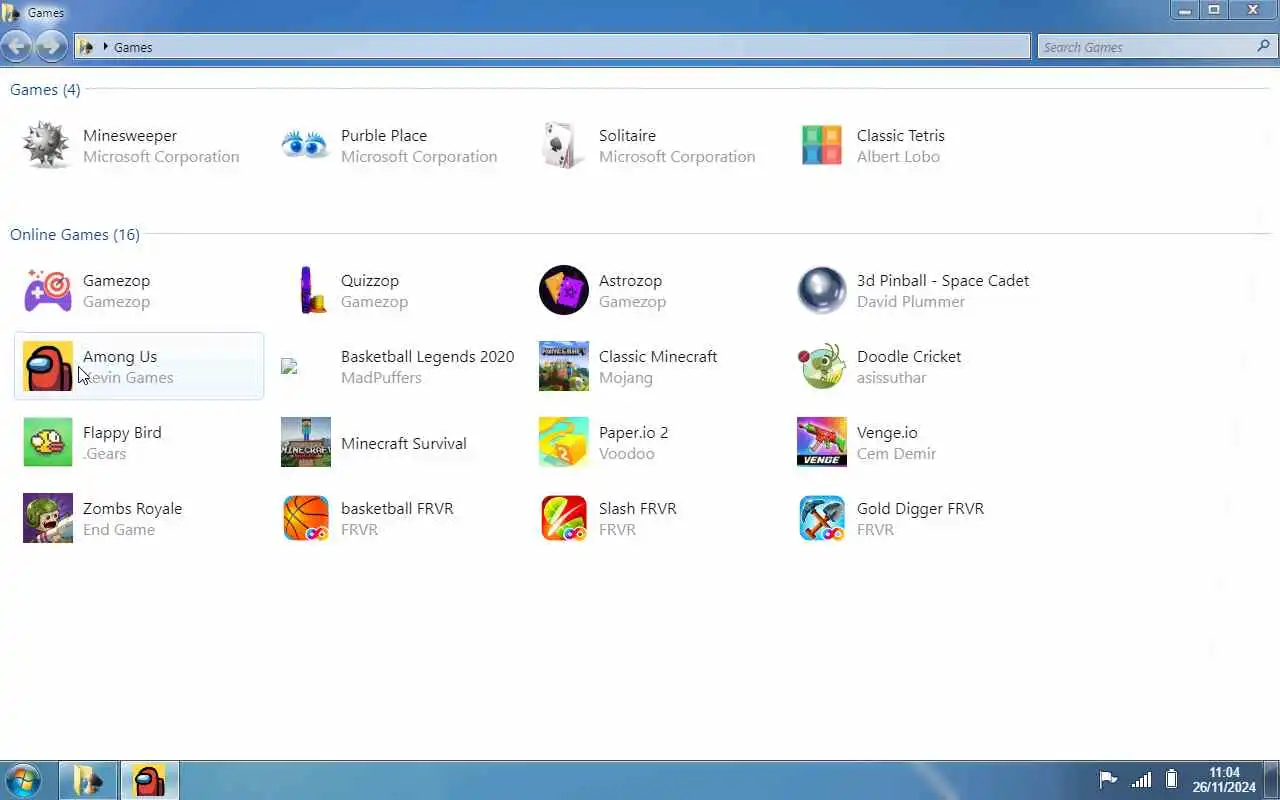Screen dimensions: 1280x800
Task: Open the Flappy Bird icon
Action: (48, 442)
